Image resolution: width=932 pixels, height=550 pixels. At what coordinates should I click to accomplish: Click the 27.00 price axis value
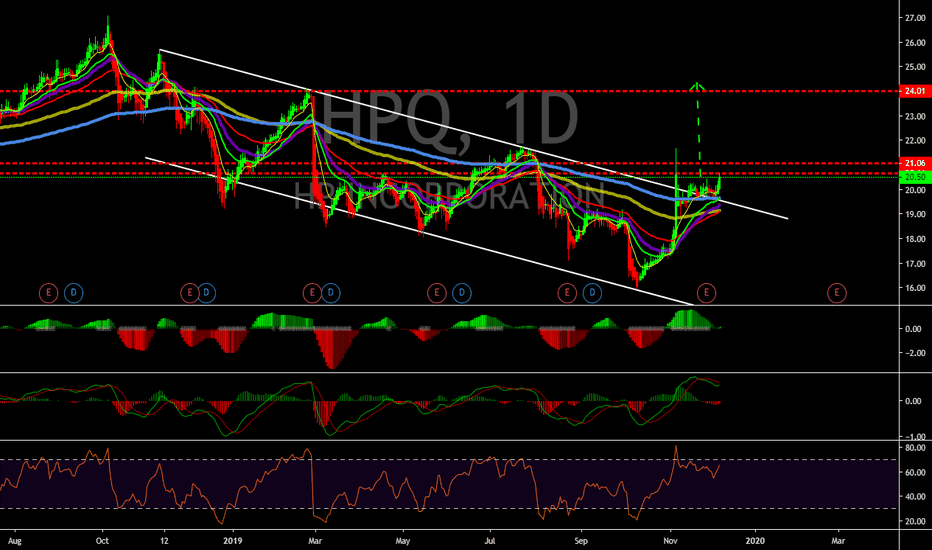pos(915,18)
